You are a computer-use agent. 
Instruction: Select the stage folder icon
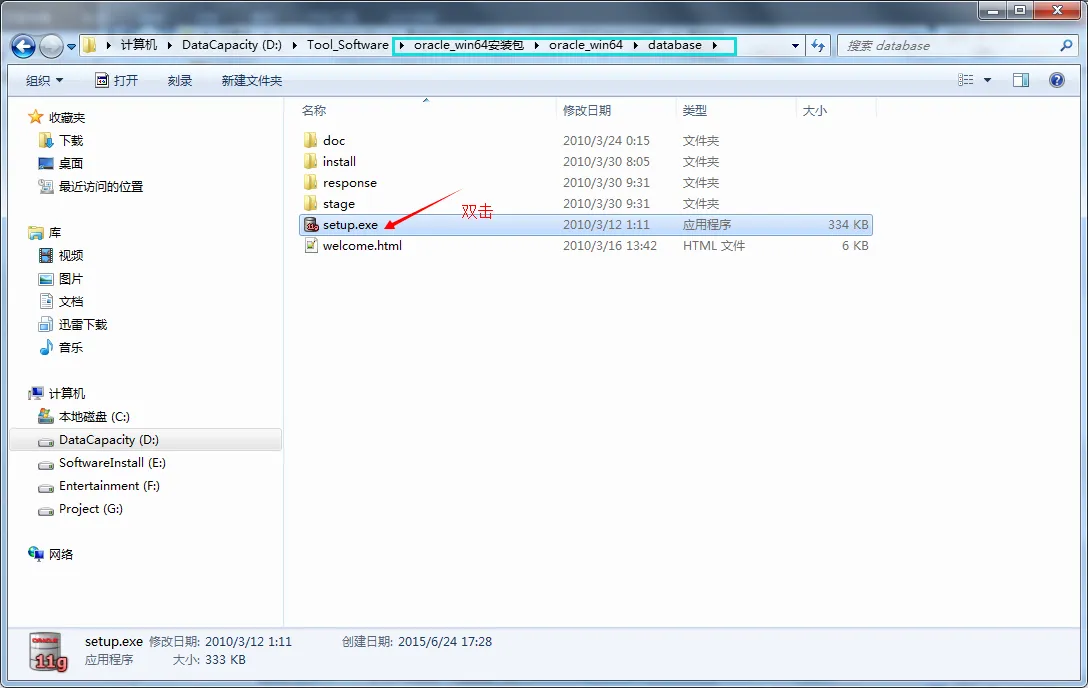pyautogui.click(x=311, y=203)
